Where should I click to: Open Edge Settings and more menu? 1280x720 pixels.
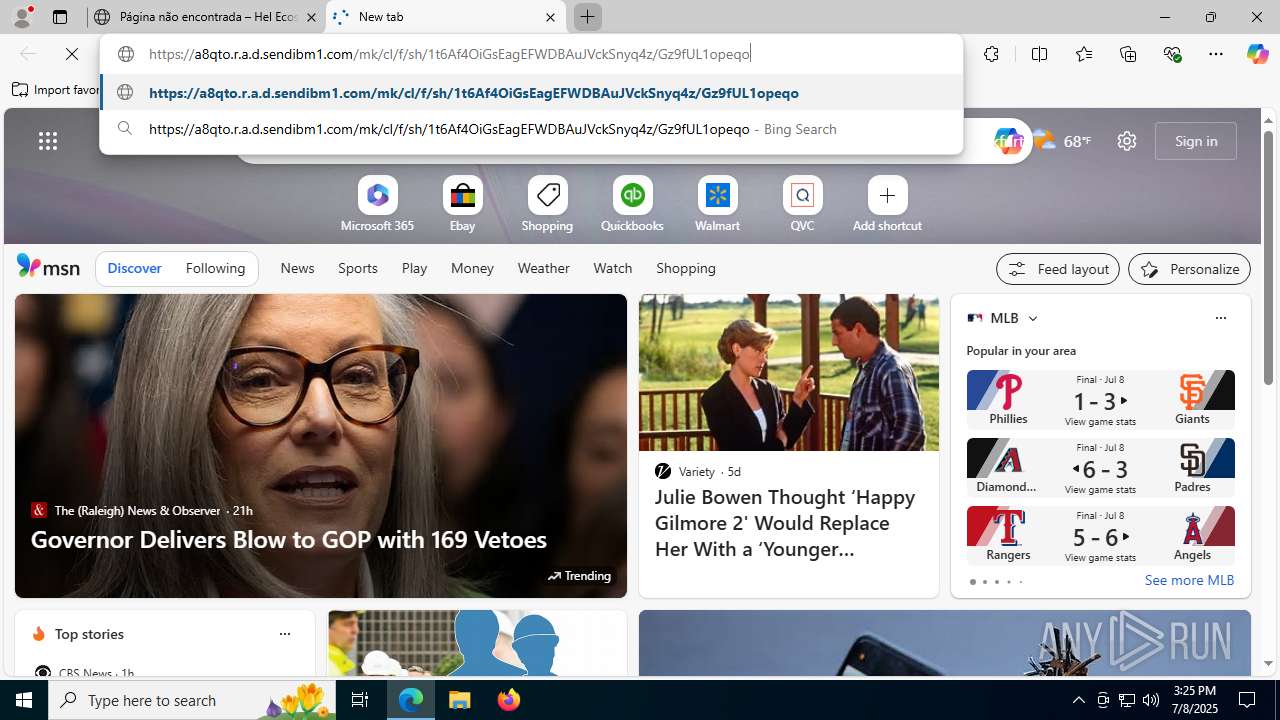[1215, 54]
